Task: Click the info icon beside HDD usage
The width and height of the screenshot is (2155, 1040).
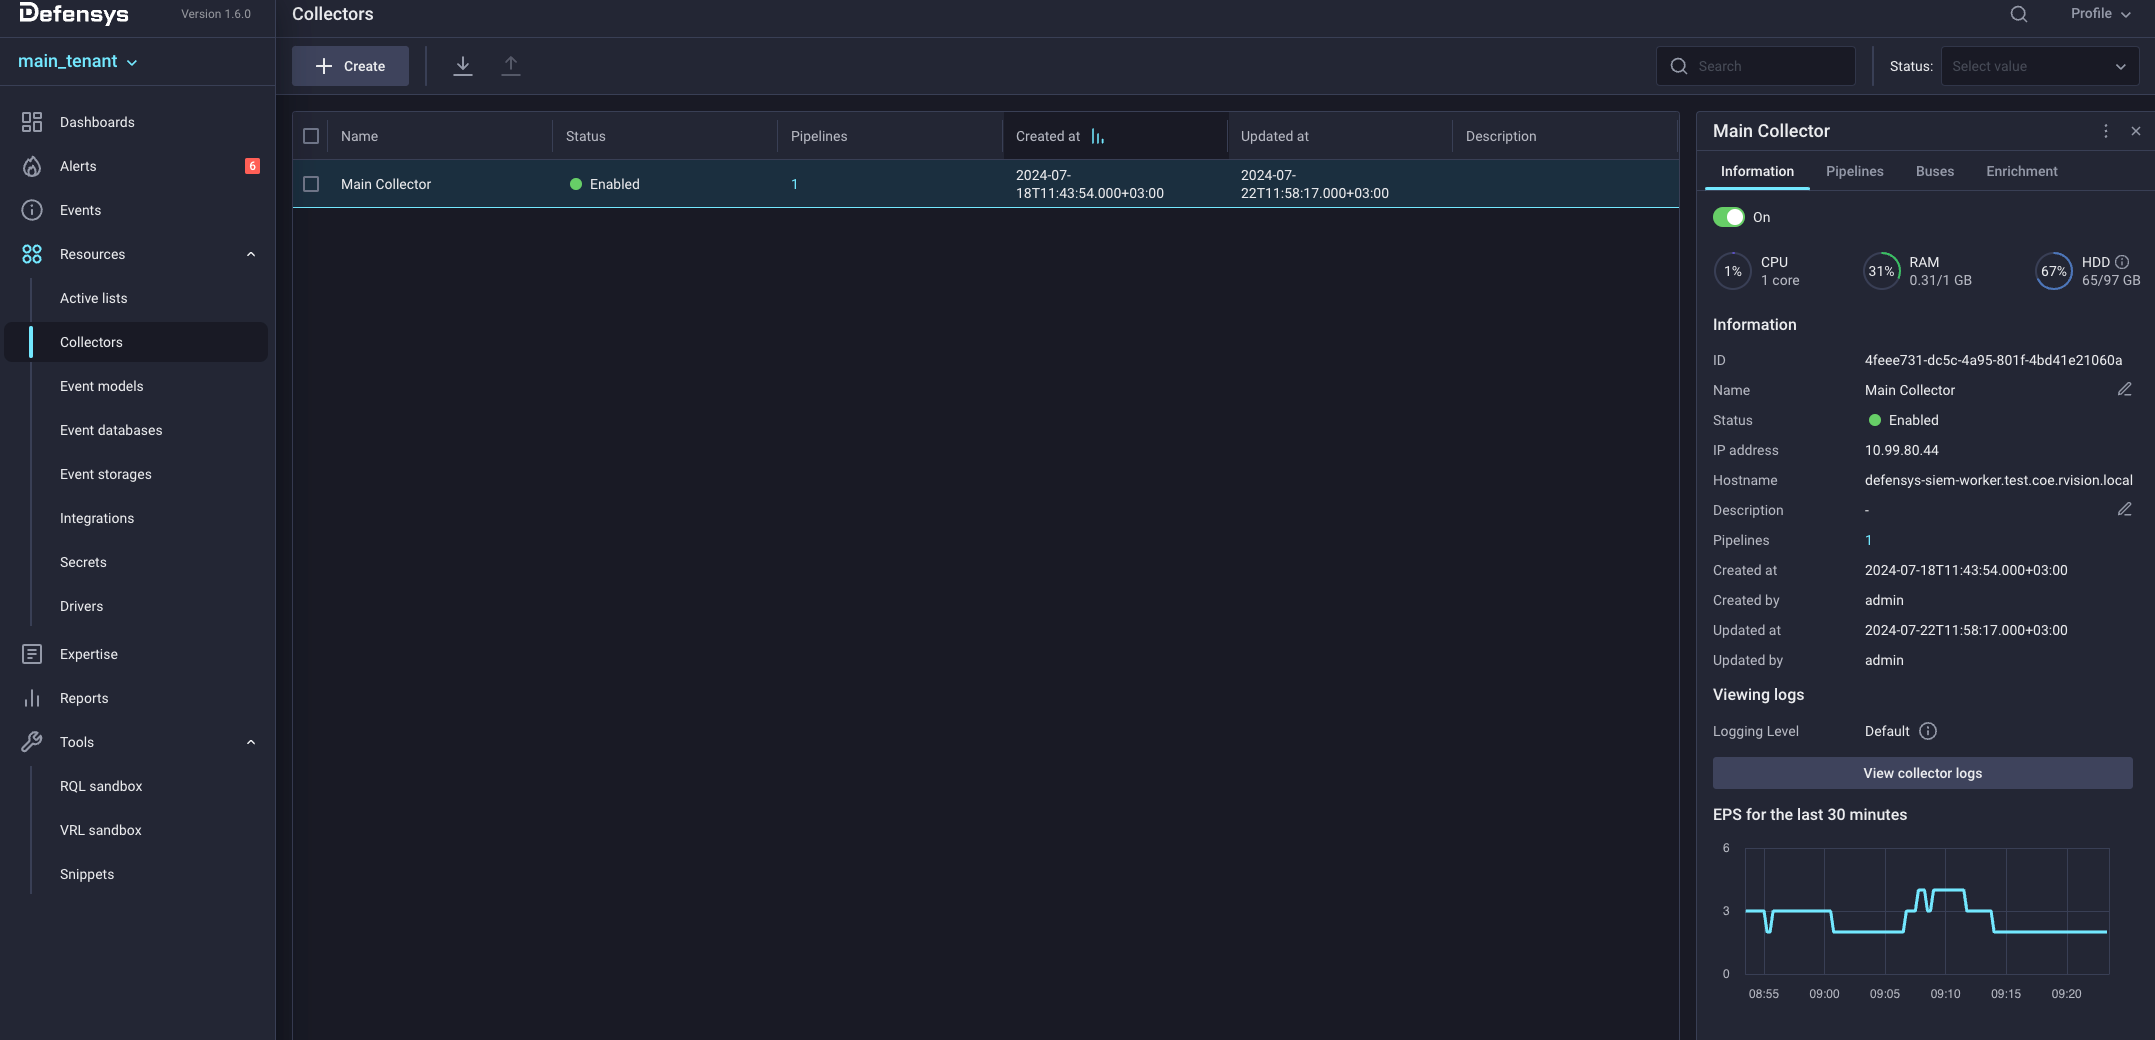Action: click(2122, 262)
